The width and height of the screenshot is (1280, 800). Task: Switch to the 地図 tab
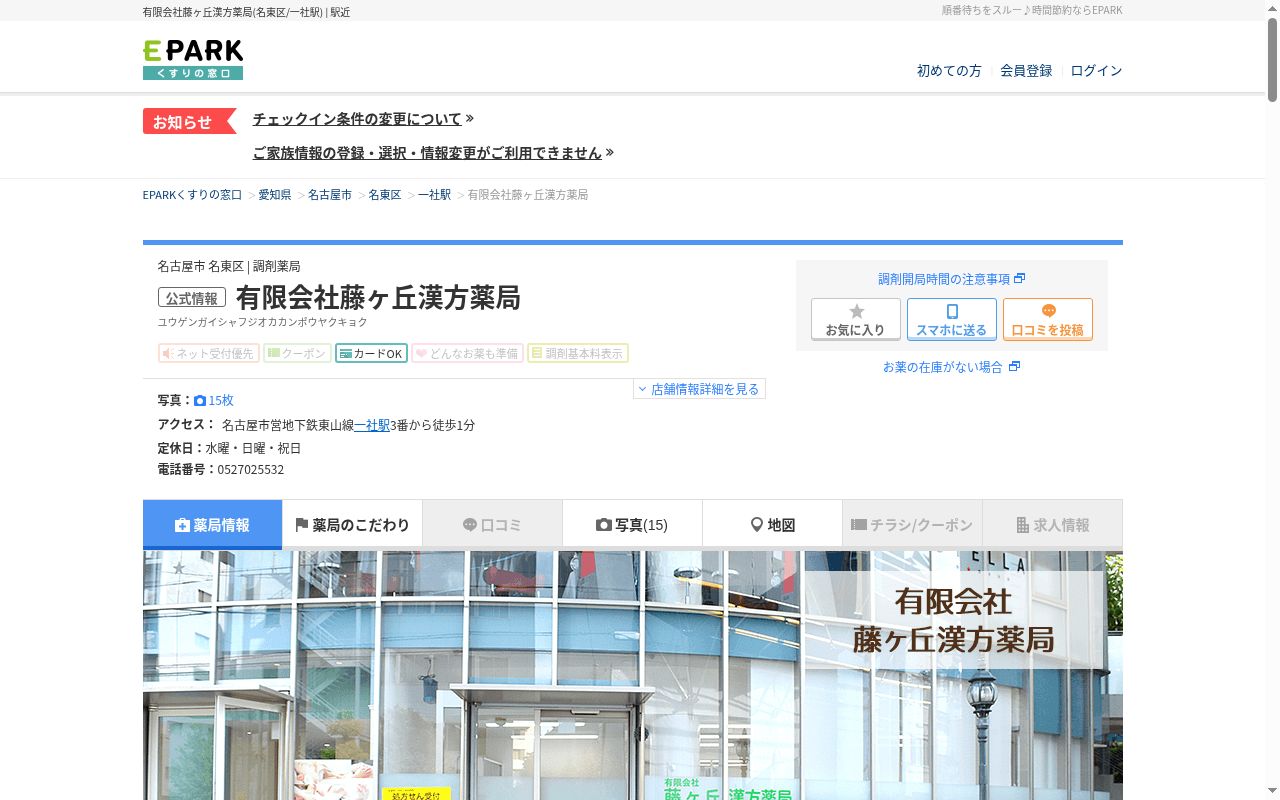(773, 525)
